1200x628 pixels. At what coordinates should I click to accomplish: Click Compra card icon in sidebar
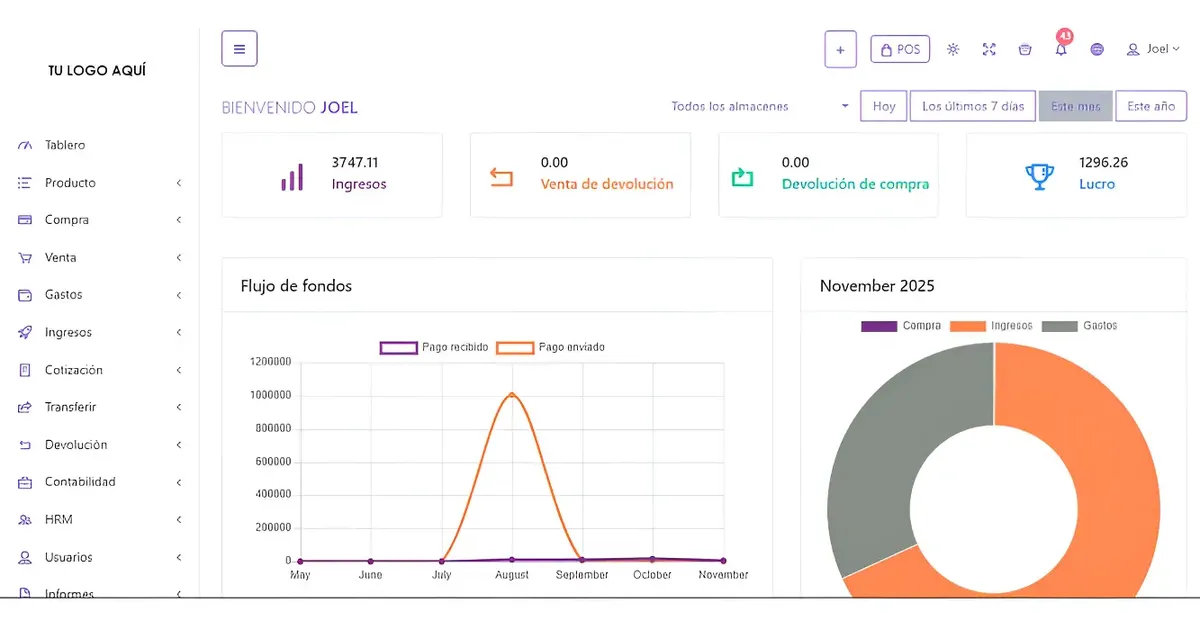coord(25,220)
